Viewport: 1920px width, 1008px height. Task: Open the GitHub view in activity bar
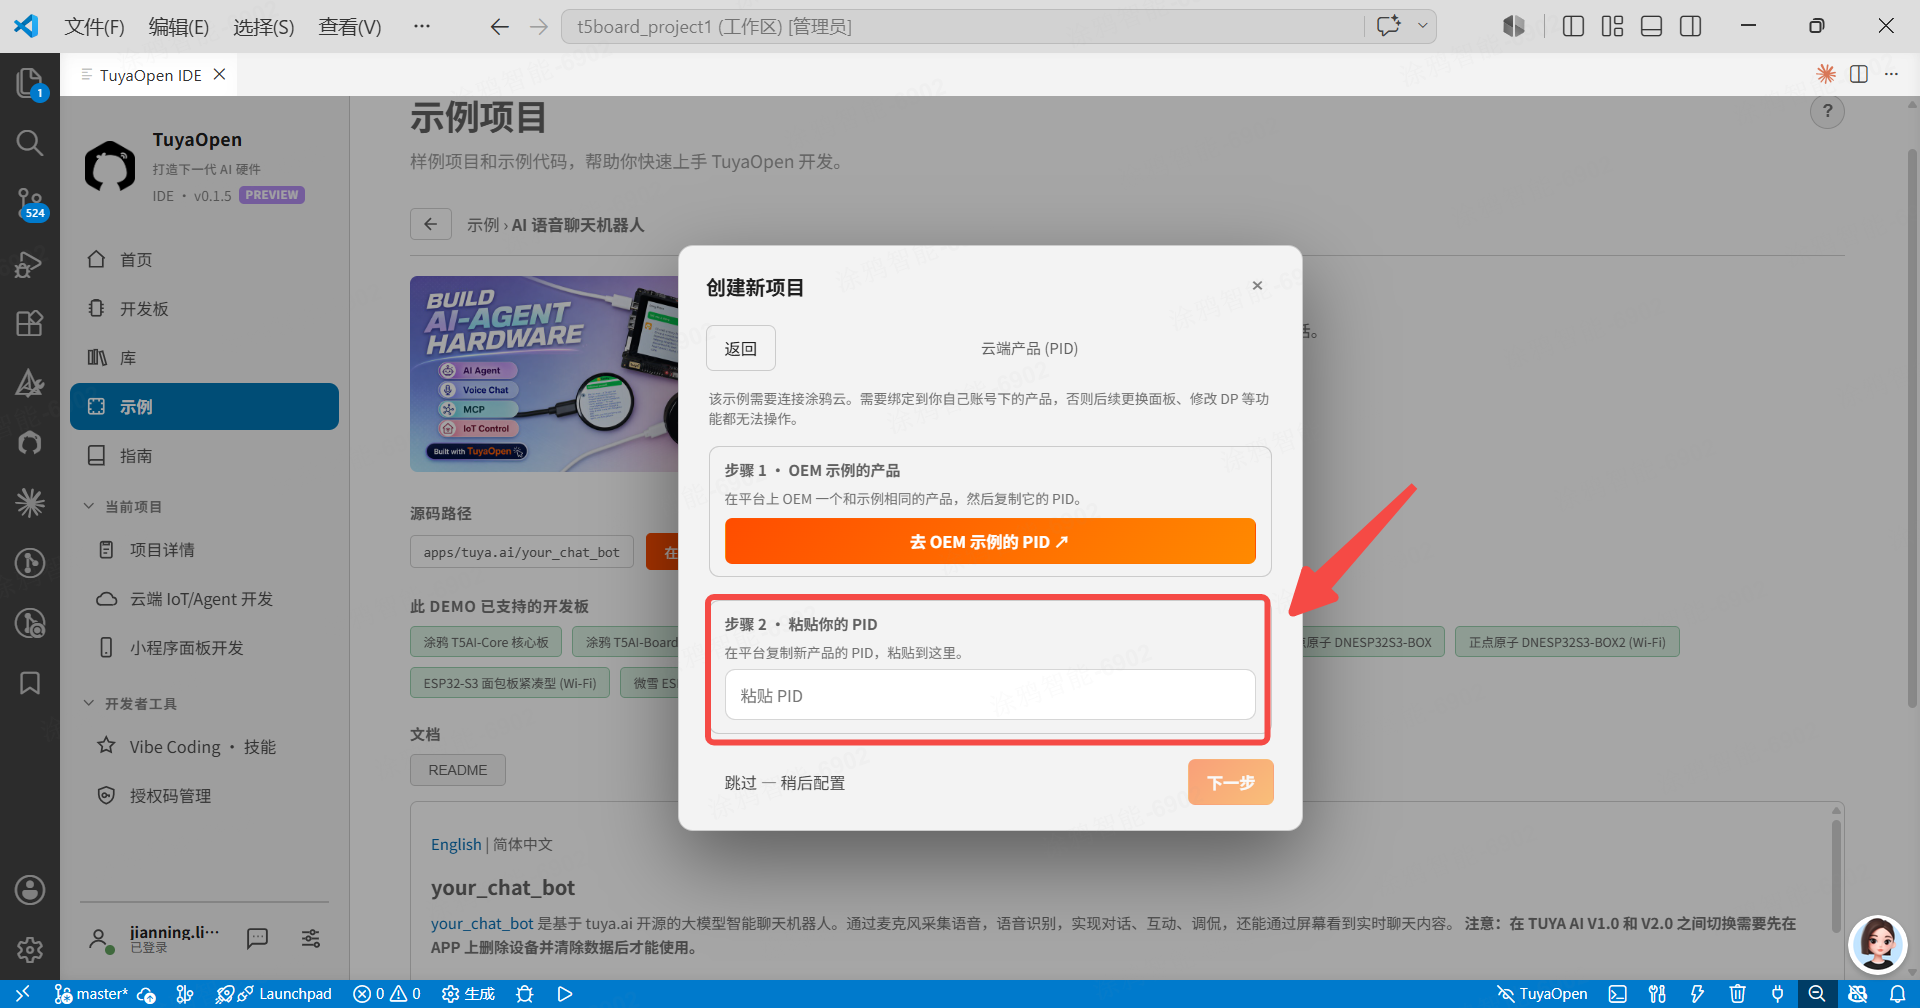coord(30,442)
